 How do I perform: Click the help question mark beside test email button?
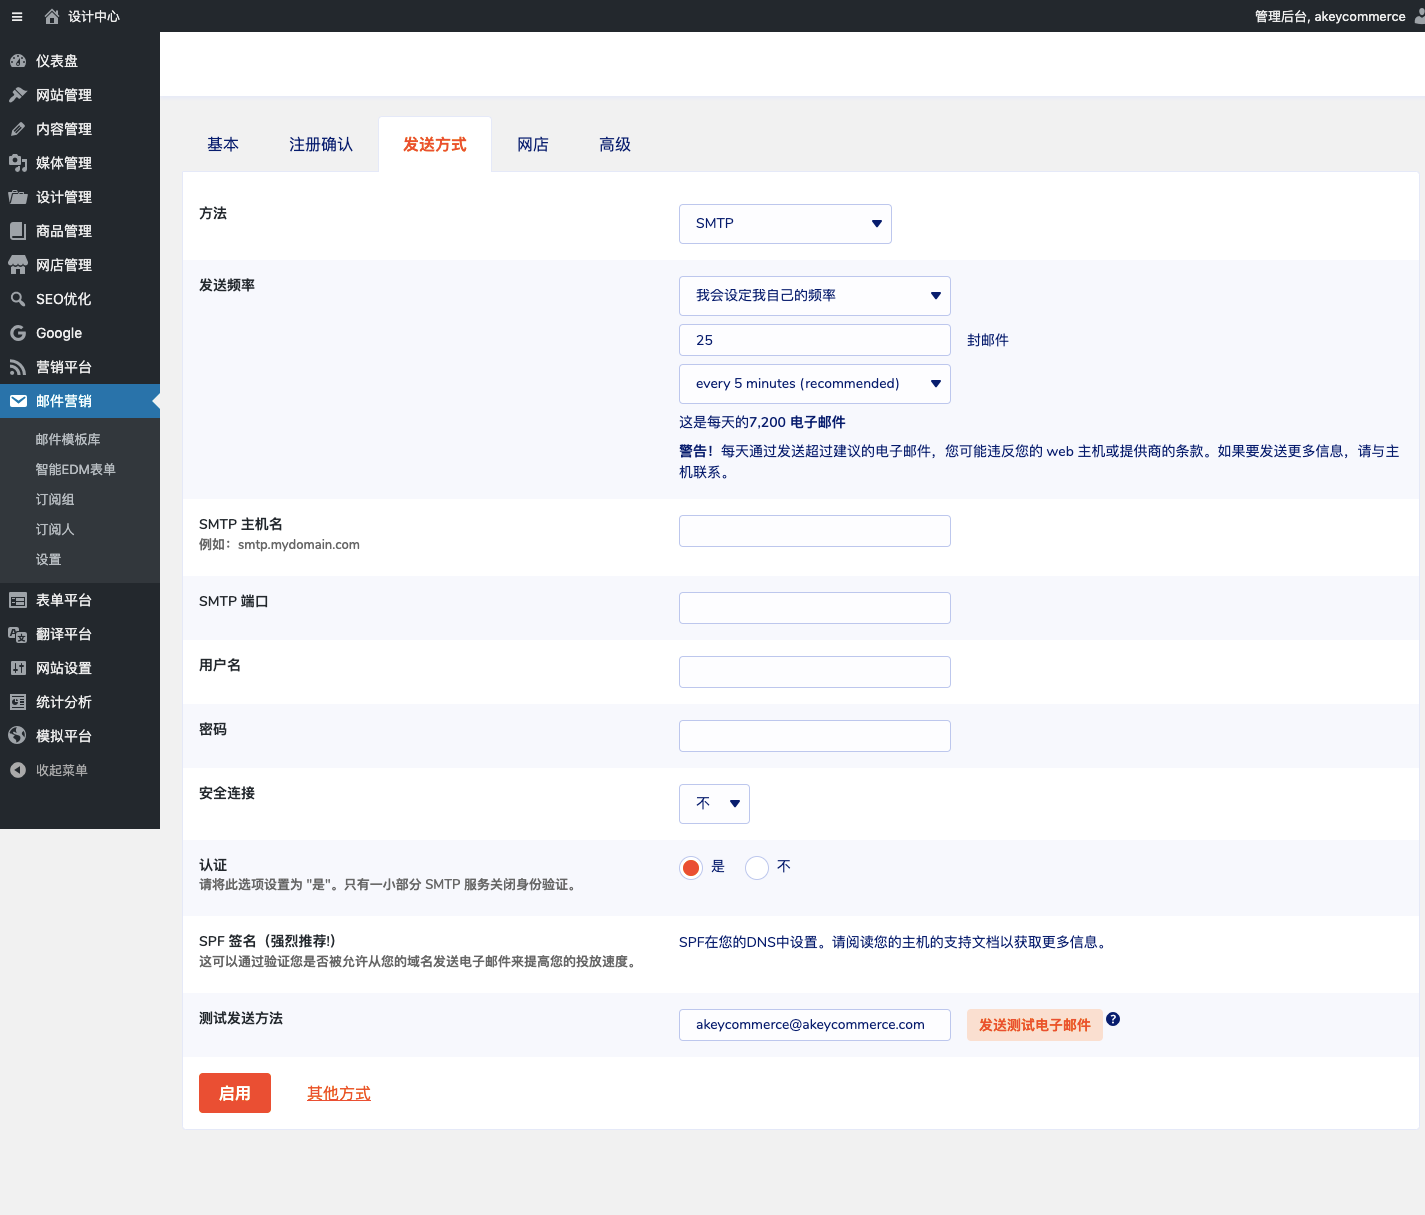click(x=1113, y=1019)
